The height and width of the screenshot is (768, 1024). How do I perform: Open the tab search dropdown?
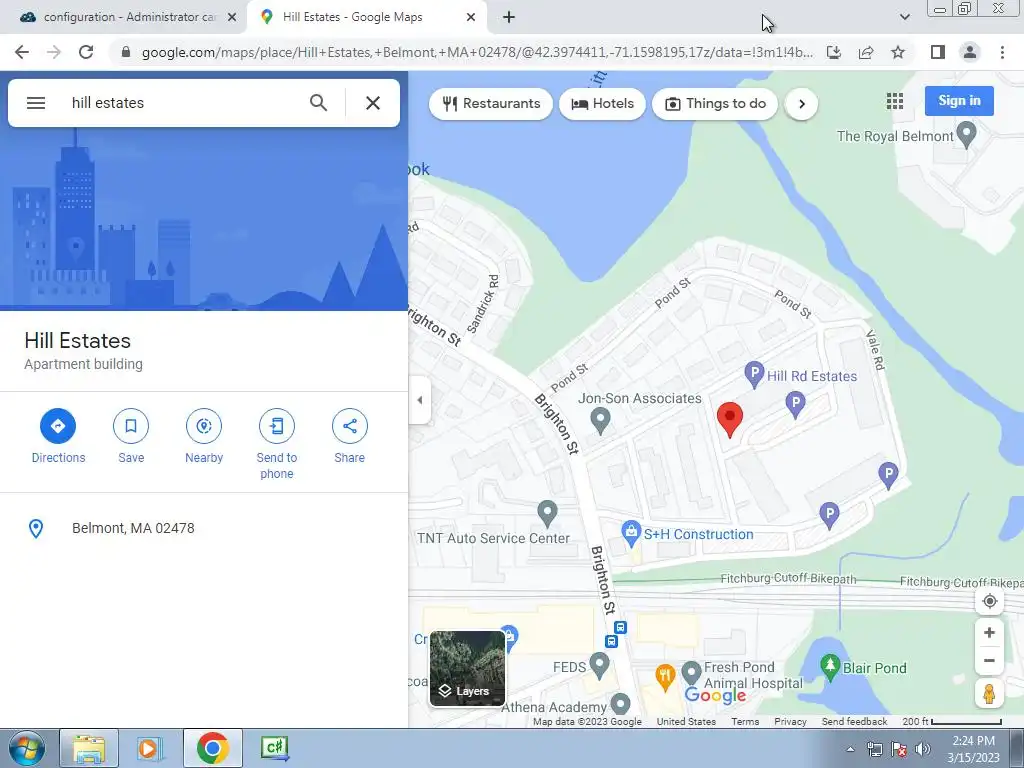tap(904, 17)
